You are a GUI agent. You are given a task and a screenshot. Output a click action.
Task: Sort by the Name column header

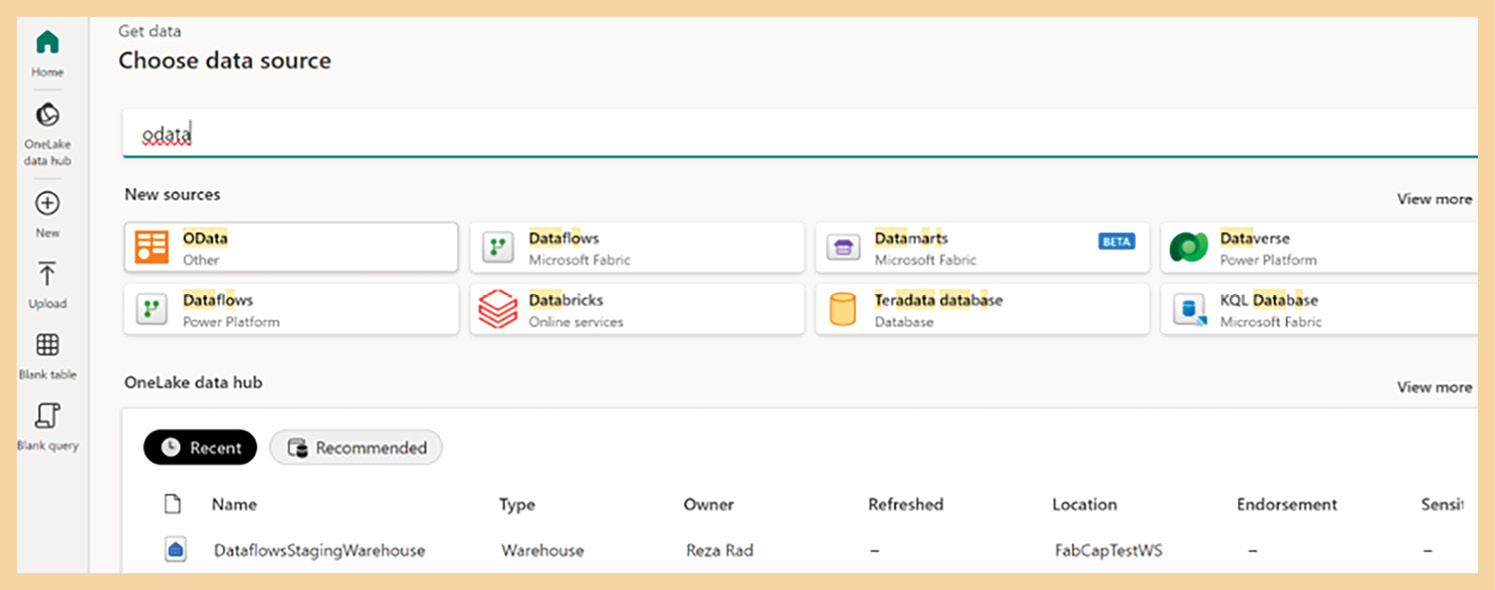pyautogui.click(x=234, y=504)
